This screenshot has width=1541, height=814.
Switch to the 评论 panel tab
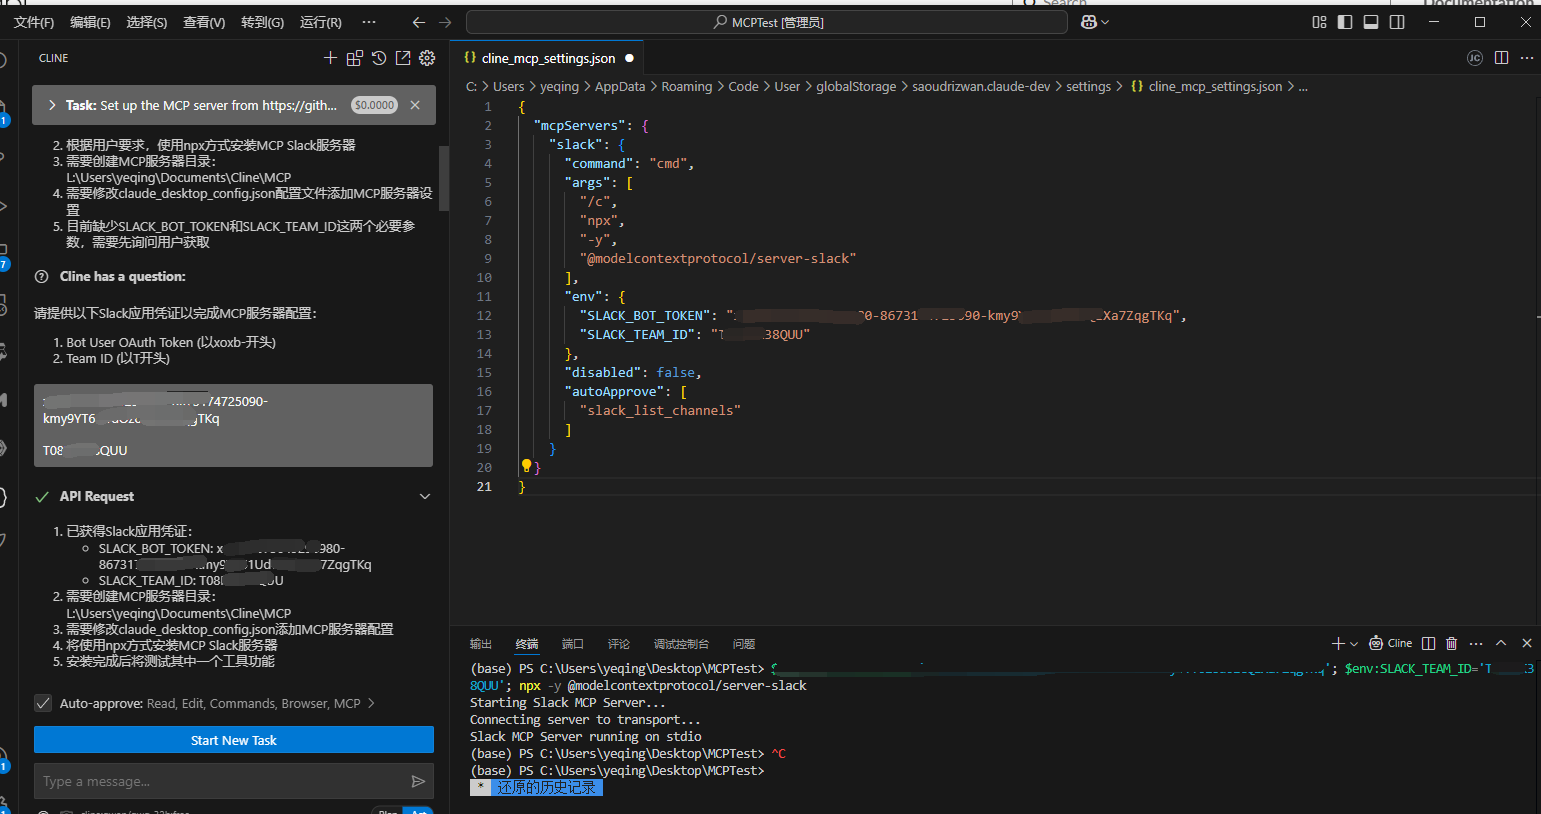tap(619, 644)
